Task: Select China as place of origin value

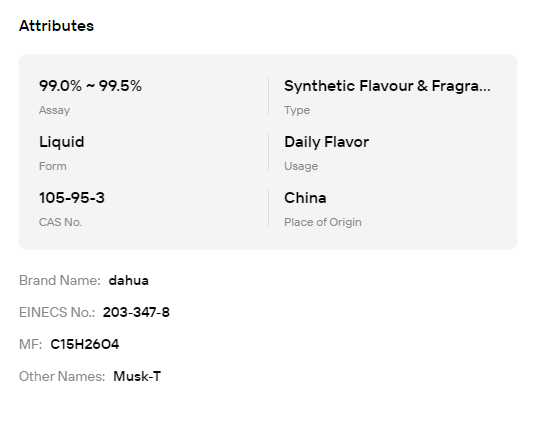Action: pyautogui.click(x=305, y=198)
